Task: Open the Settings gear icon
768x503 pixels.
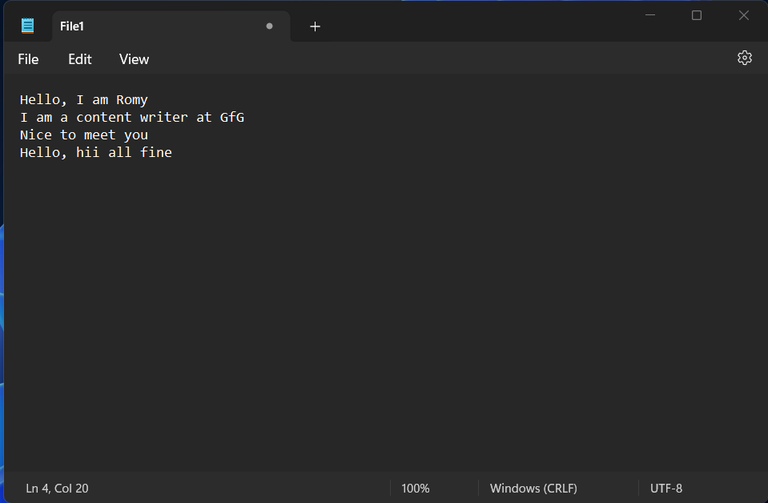Action: 744,58
